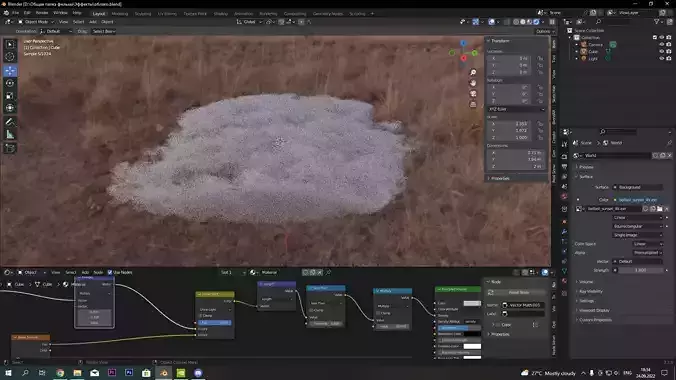Expand the Custom Properties panel
Image resolution: width=676 pixels, height=380 pixels.
coord(595,320)
